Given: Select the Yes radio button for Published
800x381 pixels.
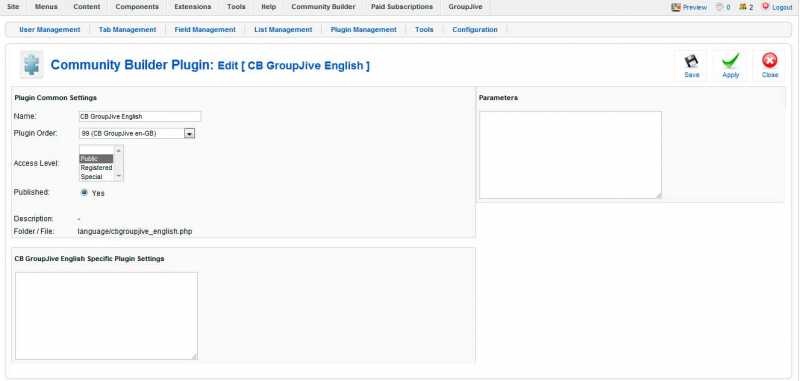Looking at the screenshot, I should (84, 192).
